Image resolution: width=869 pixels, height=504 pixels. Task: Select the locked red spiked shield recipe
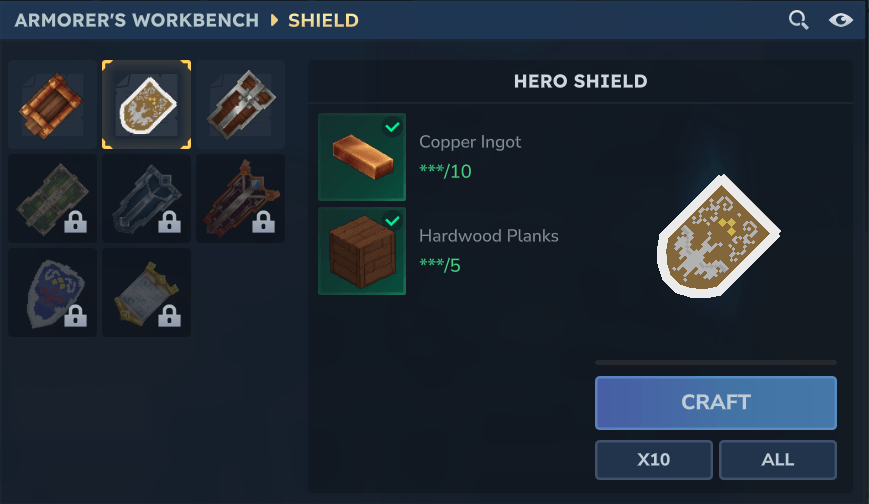click(241, 198)
